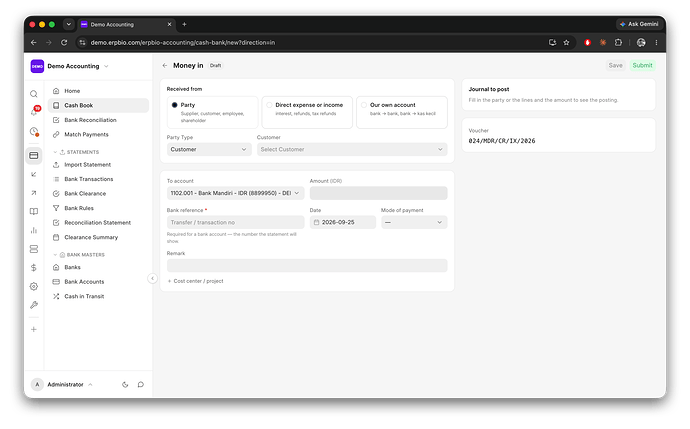Select the cash and bank card icon in rail

(x=33, y=155)
